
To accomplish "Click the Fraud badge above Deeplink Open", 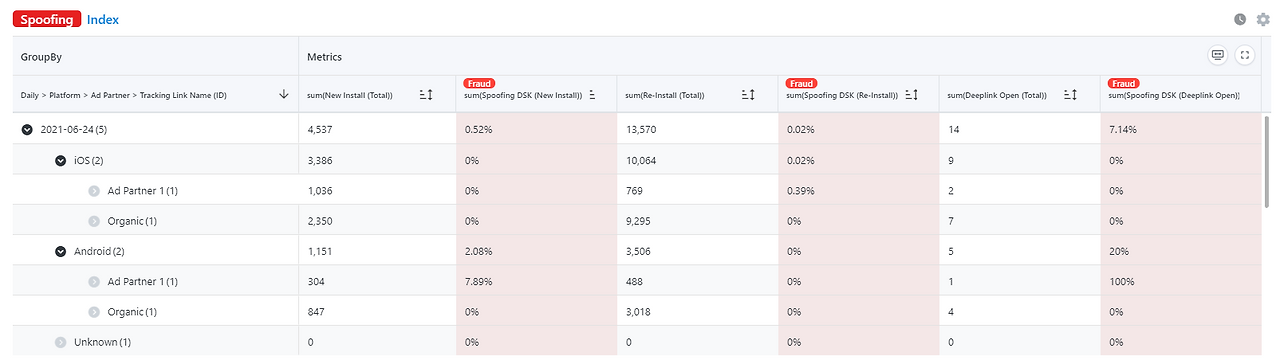I will point(1125,83).
